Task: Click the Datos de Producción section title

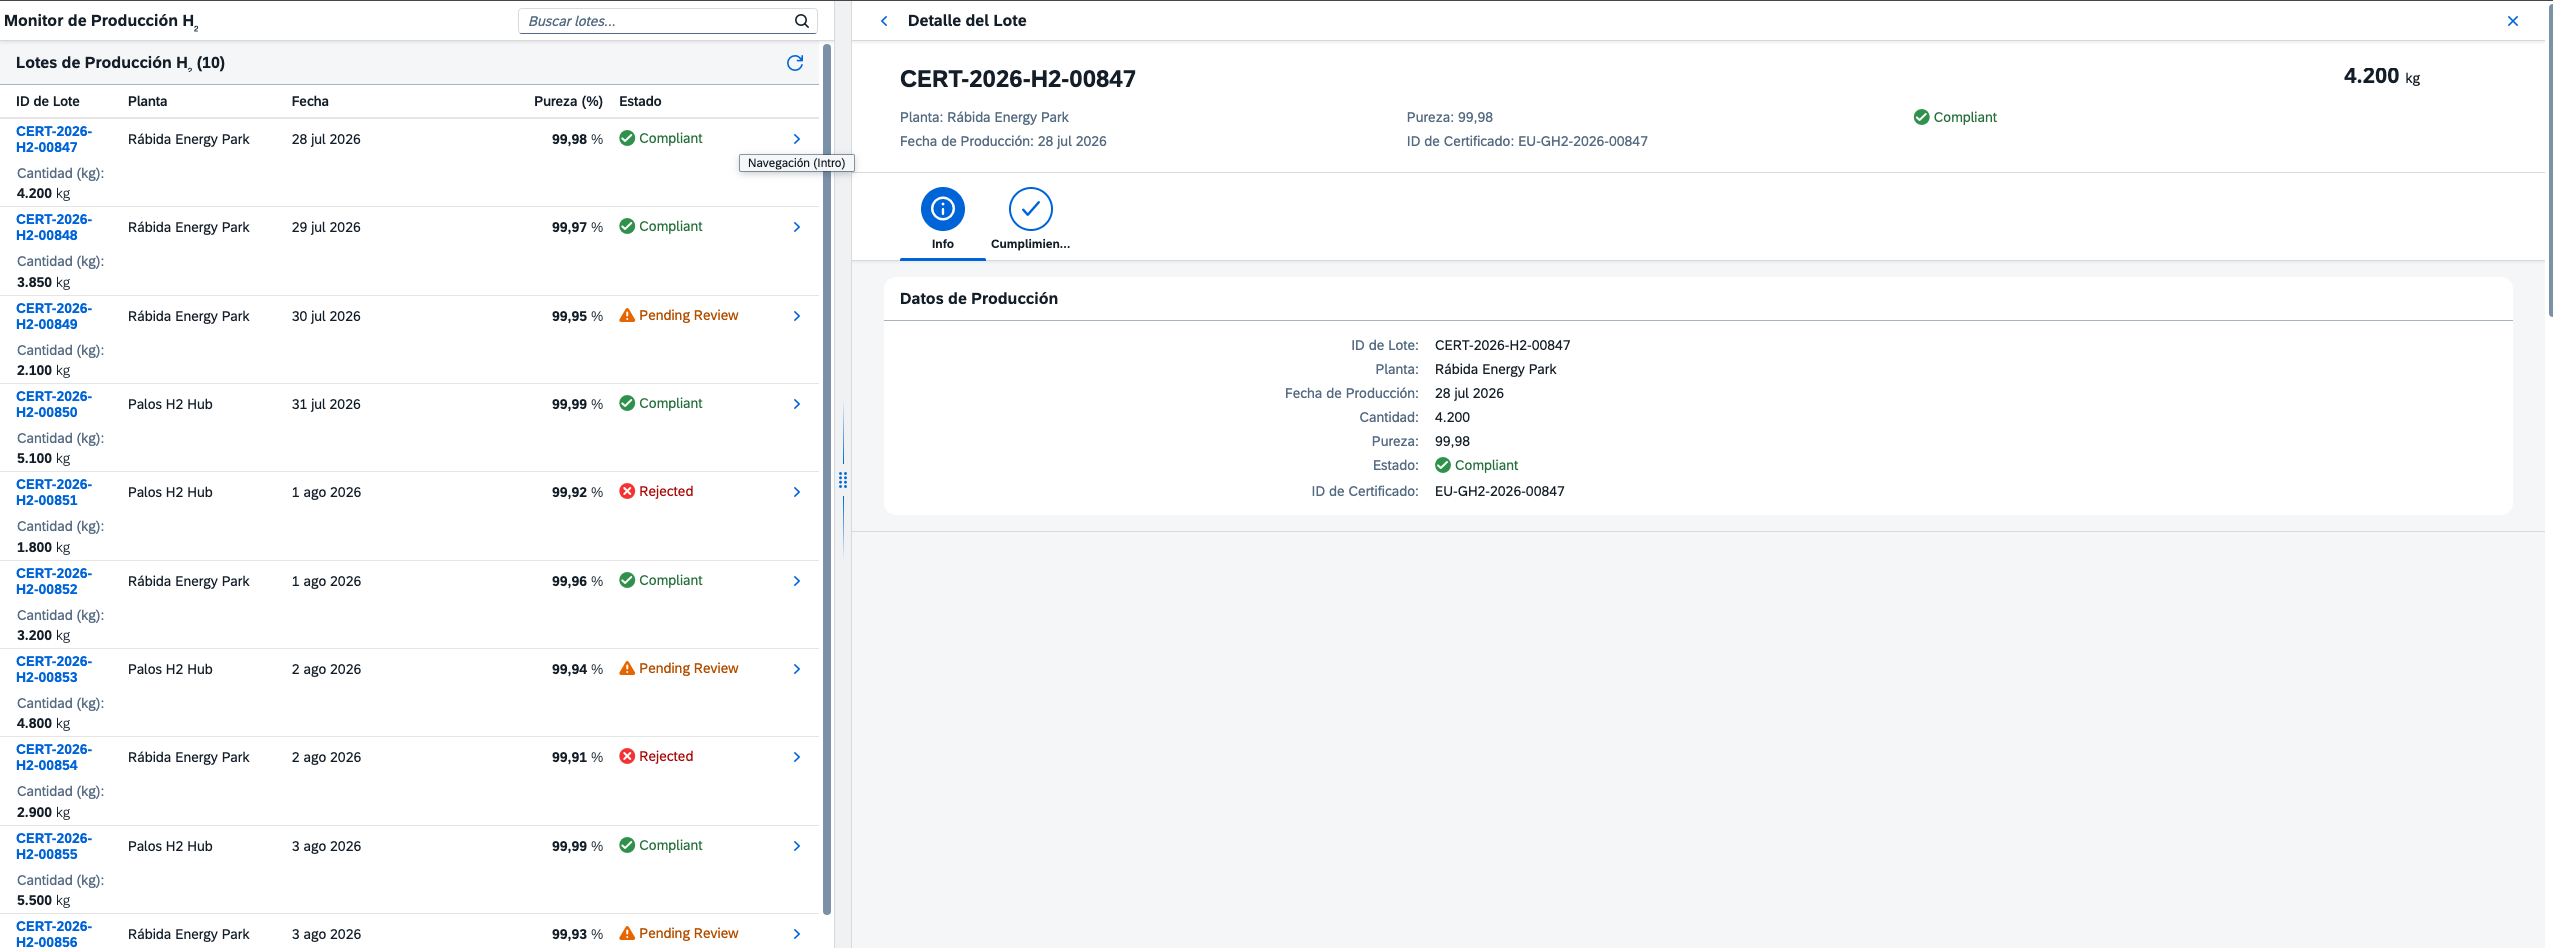Action: (x=979, y=299)
